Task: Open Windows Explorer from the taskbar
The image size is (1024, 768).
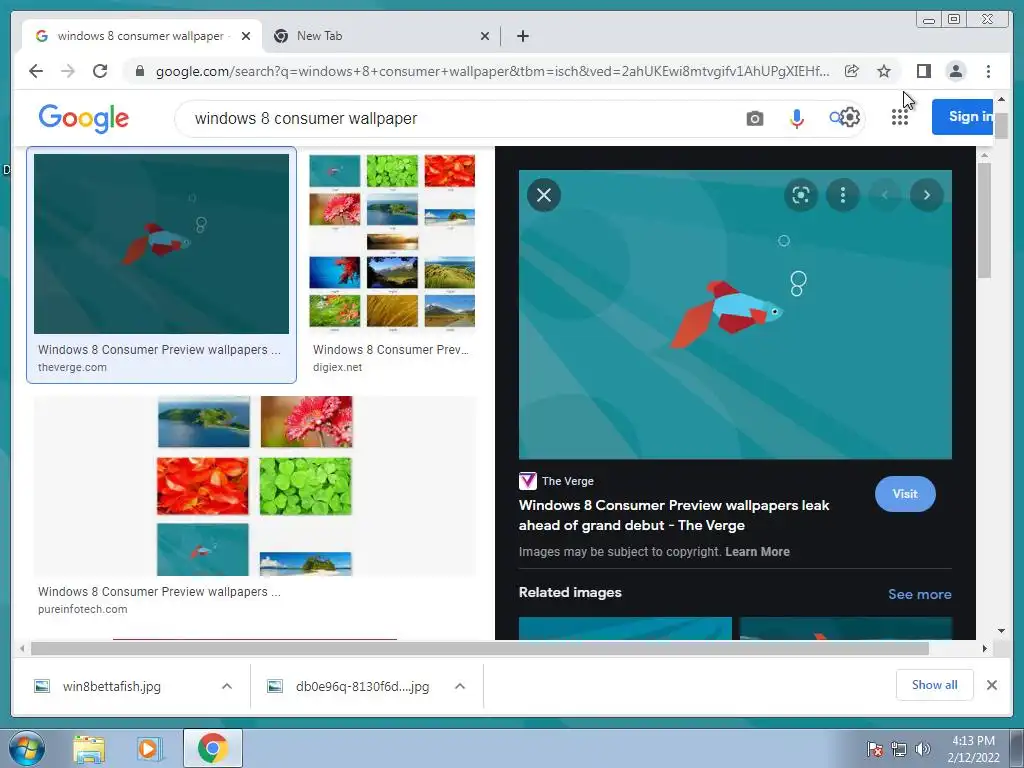Action: point(89,749)
